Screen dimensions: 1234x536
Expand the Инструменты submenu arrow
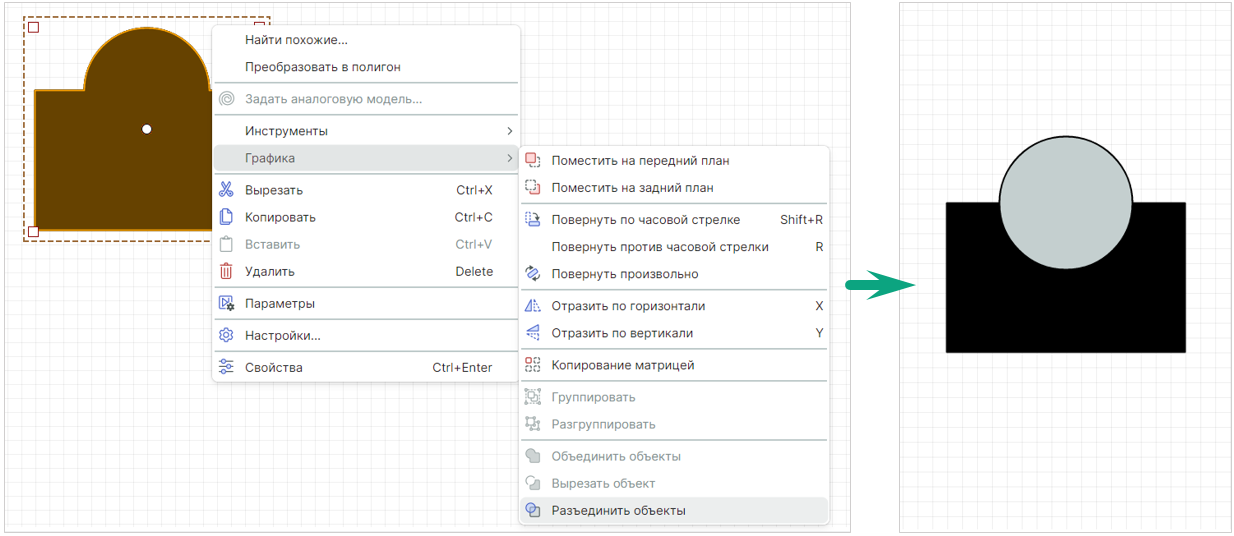click(x=509, y=131)
